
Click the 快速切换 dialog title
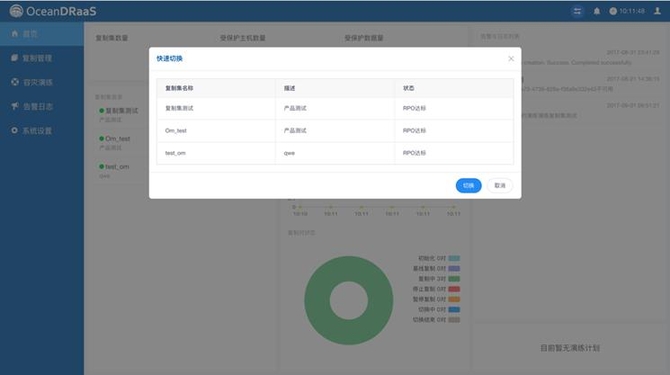point(169,59)
